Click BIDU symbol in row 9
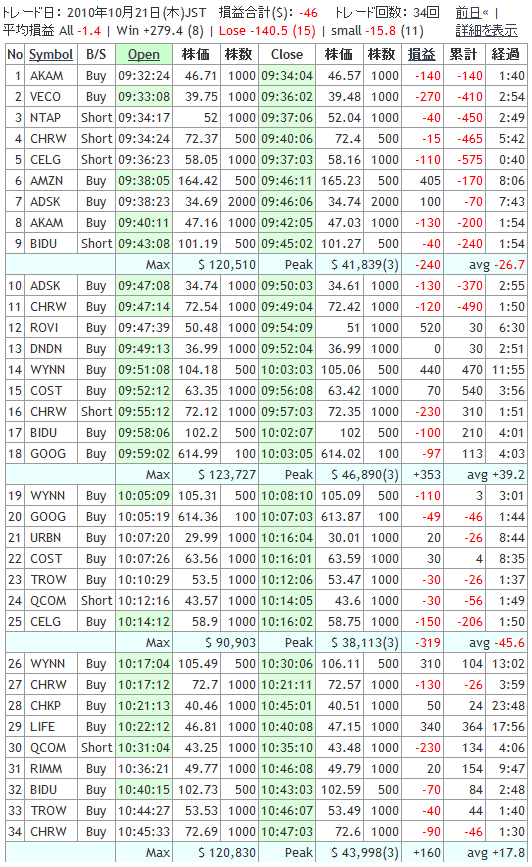The image size is (532, 867). pyautogui.click(x=44, y=244)
